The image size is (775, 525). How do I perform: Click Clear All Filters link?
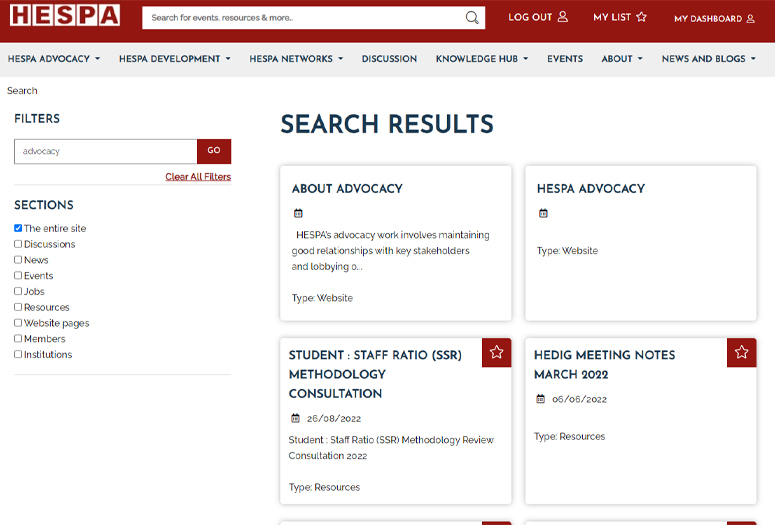click(x=198, y=176)
